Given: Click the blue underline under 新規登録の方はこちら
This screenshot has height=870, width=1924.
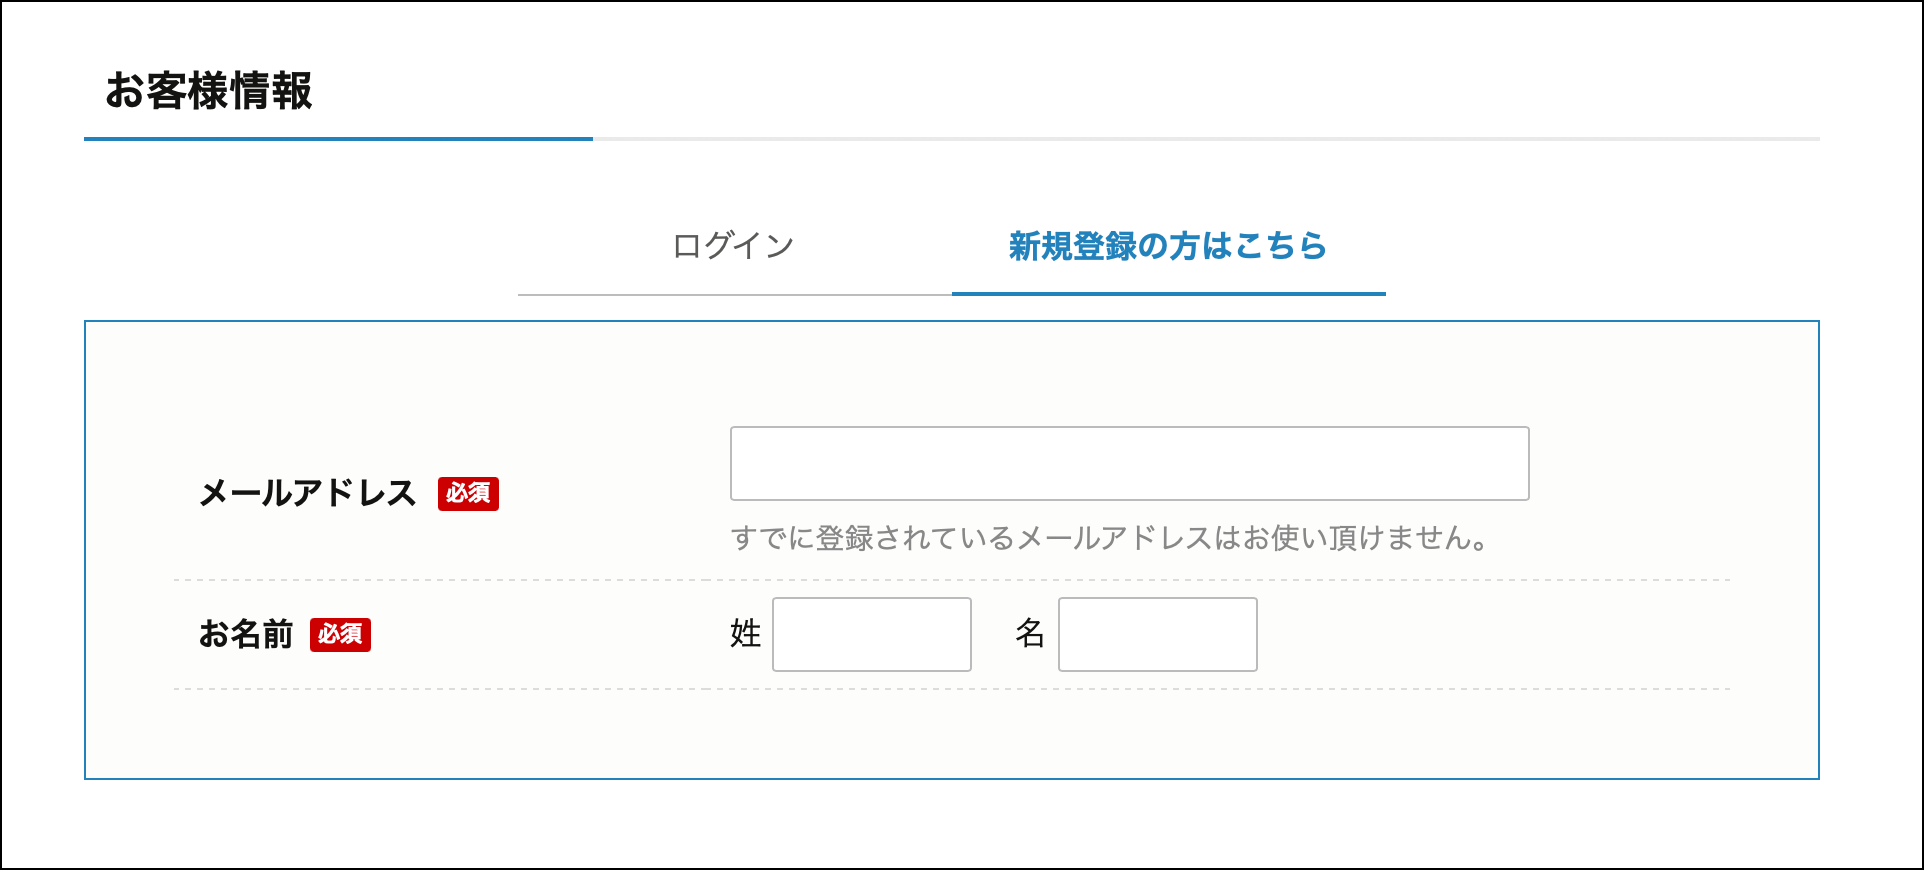Looking at the screenshot, I should click(1168, 294).
